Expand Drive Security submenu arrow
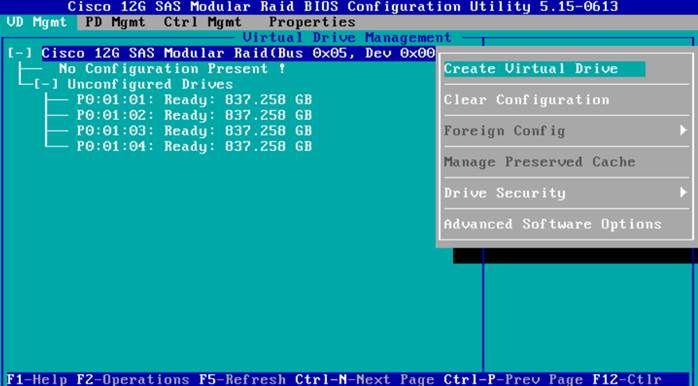This screenshot has height=386, width=698. coord(683,192)
